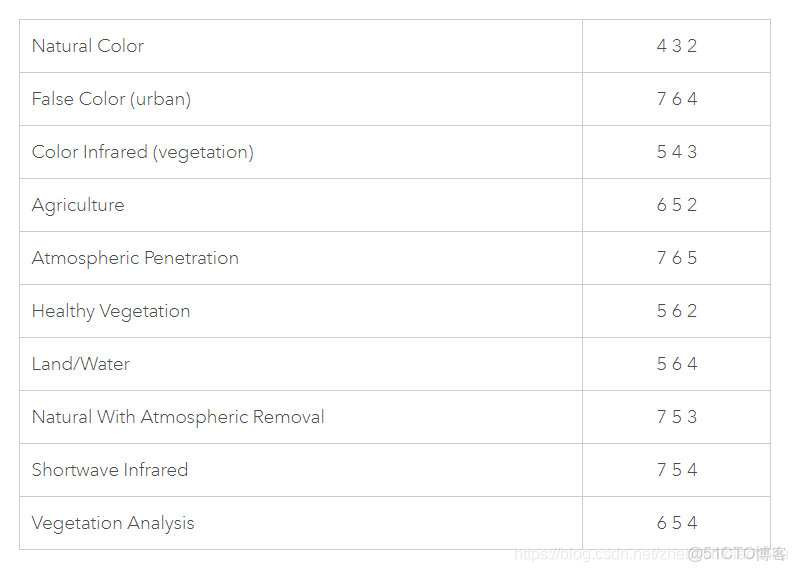Select the Agriculture table cell
This screenshot has height=572, width=797.
pos(78,205)
